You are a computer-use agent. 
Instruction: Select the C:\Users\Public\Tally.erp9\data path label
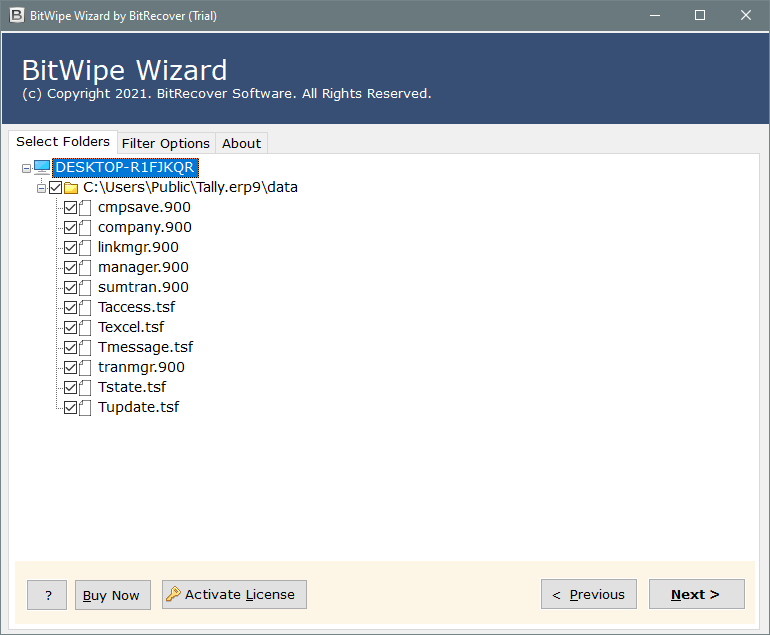pyautogui.click(x=191, y=188)
